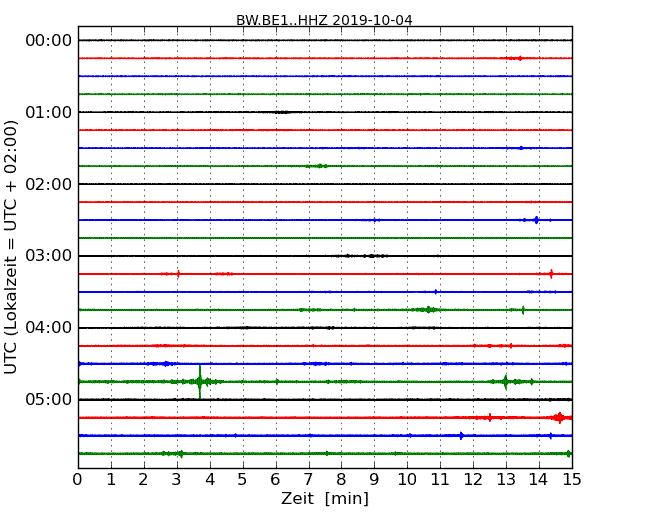Click the green spike near minute 3.1 on bottom trace
The width and height of the screenshot is (650, 520).
coord(181,454)
